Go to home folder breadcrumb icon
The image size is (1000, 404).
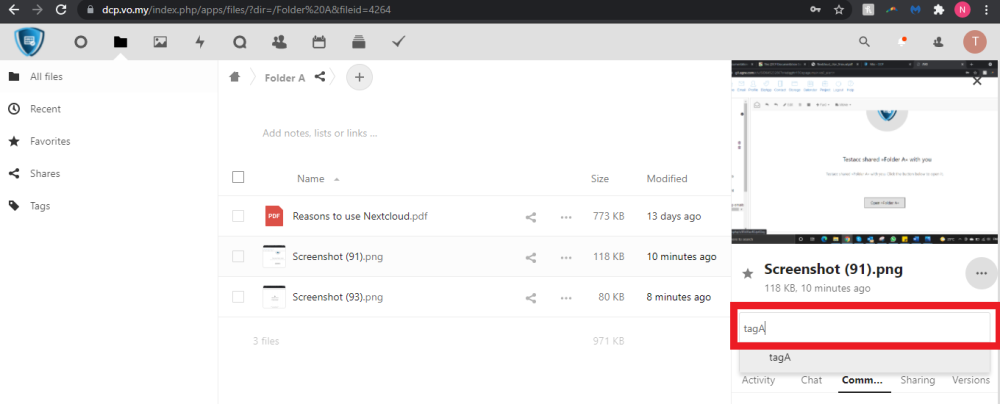click(x=235, y=77)
